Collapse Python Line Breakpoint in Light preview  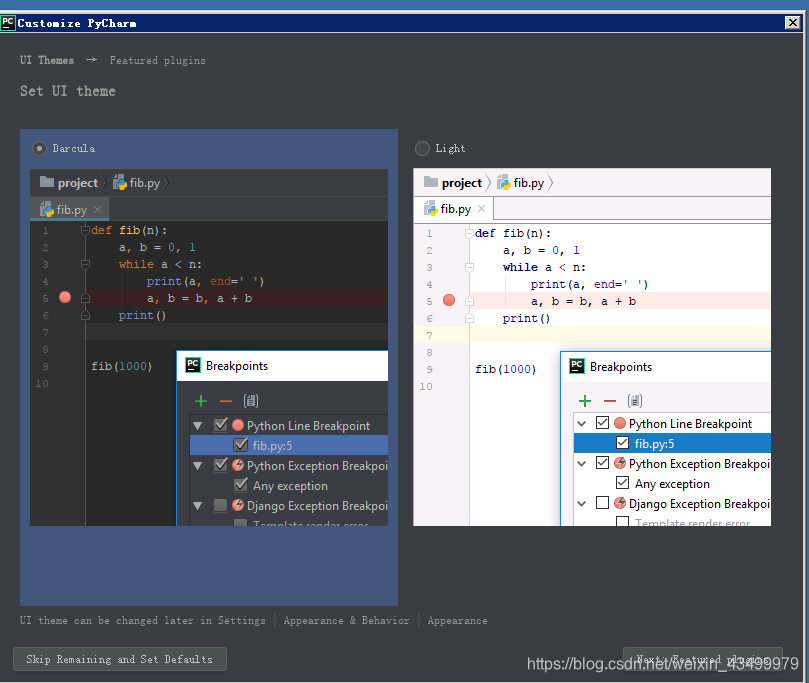coord(581,424)
